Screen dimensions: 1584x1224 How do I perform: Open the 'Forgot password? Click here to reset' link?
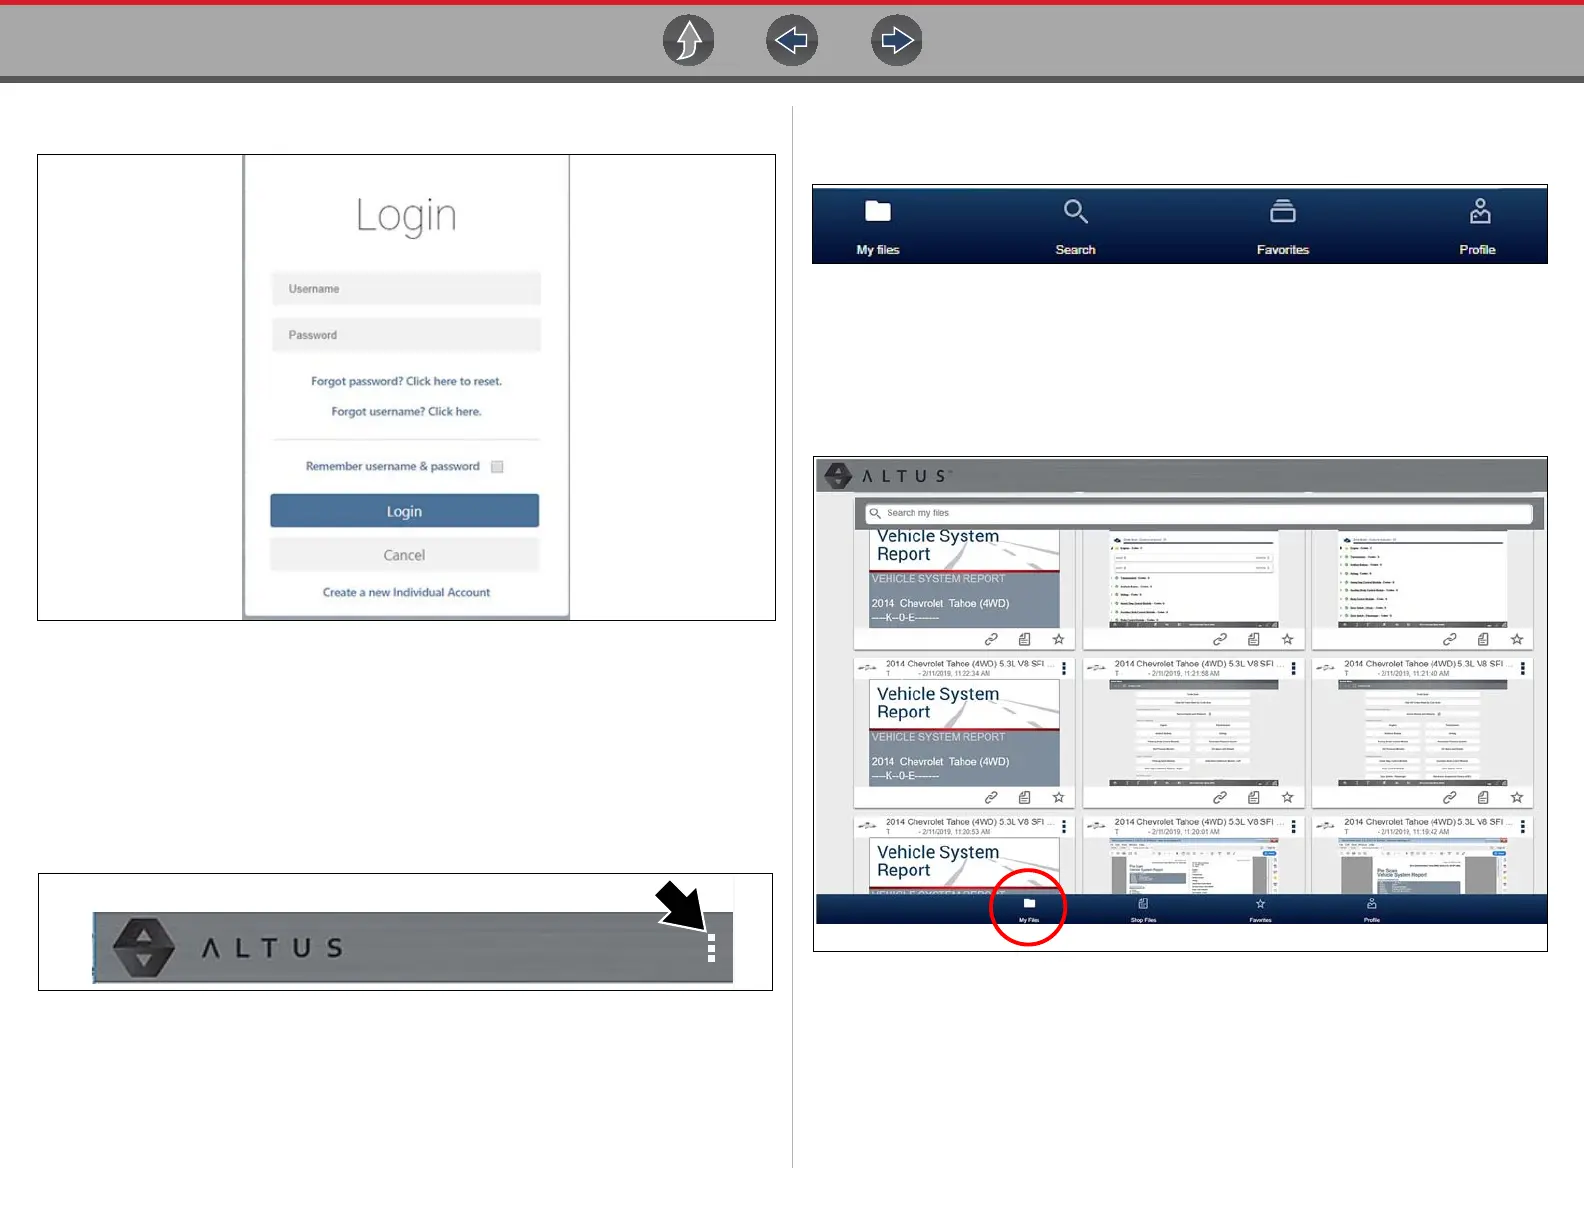pyautogui.click(x=406, y=381)
